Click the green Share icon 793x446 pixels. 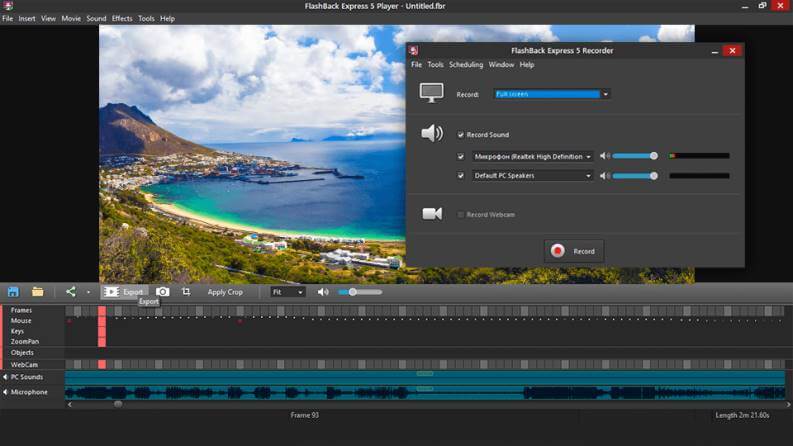[x=71, y=292]
